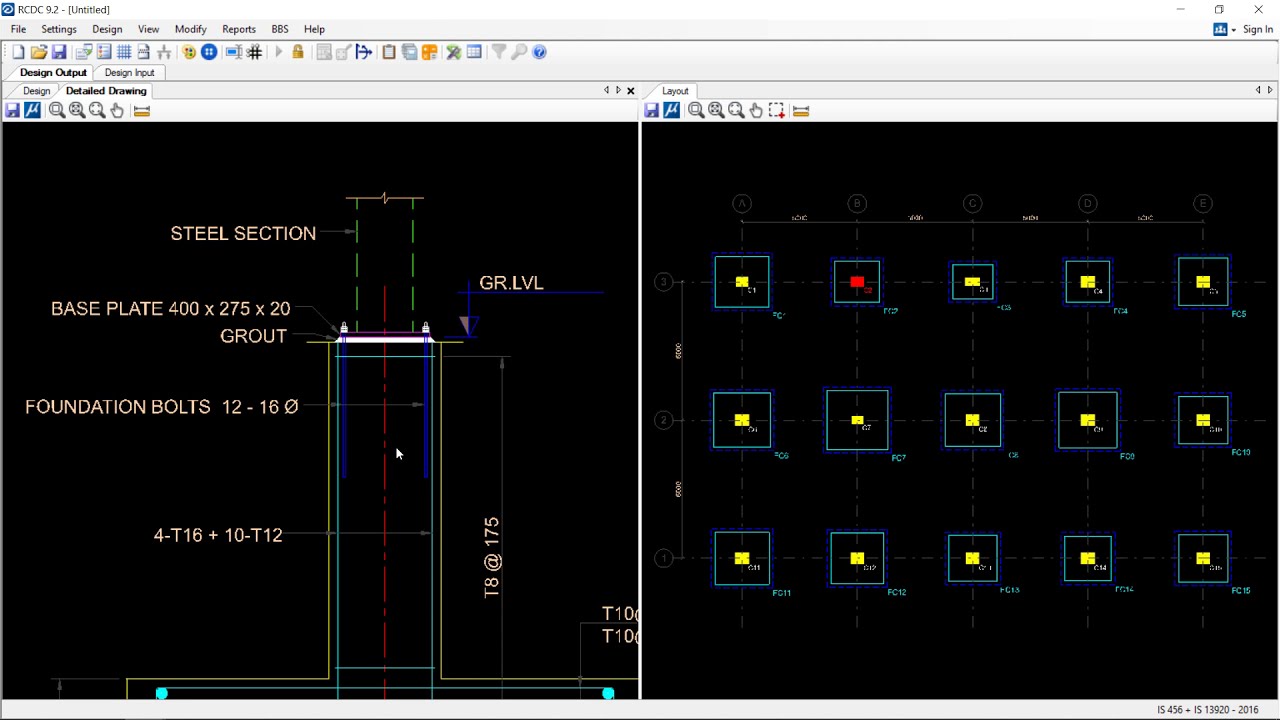This screenshot has height=720, width=1280.
Task: Select footing FC7 column in Layout
Action: (857, 420)
